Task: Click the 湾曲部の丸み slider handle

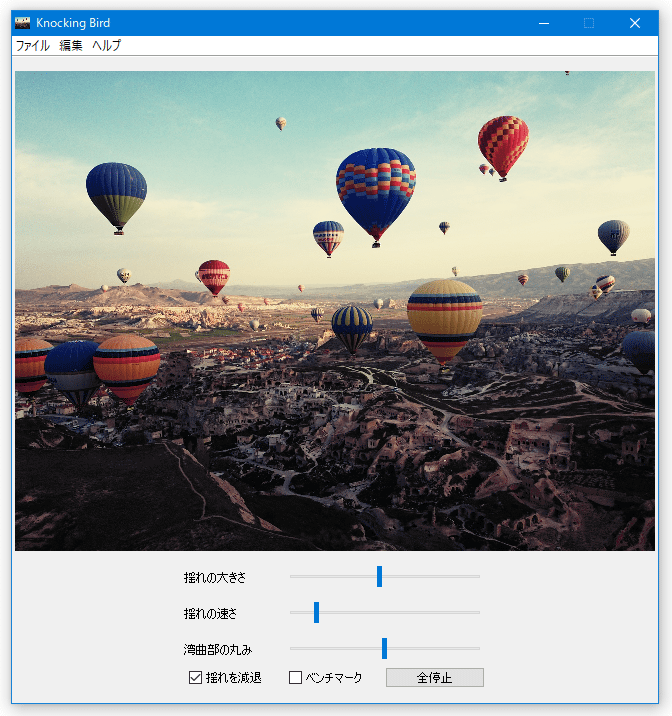Action: click(384, 648)
